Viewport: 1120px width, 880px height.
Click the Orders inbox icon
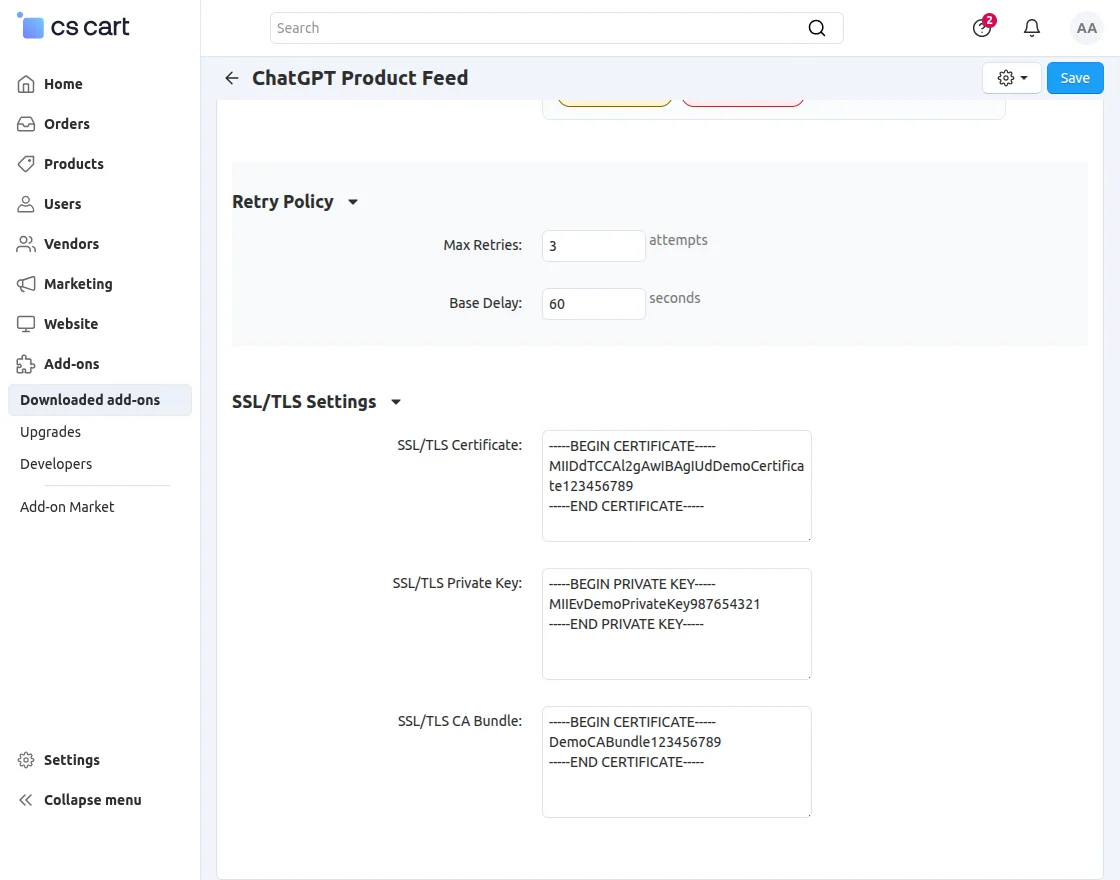point(26,124)
